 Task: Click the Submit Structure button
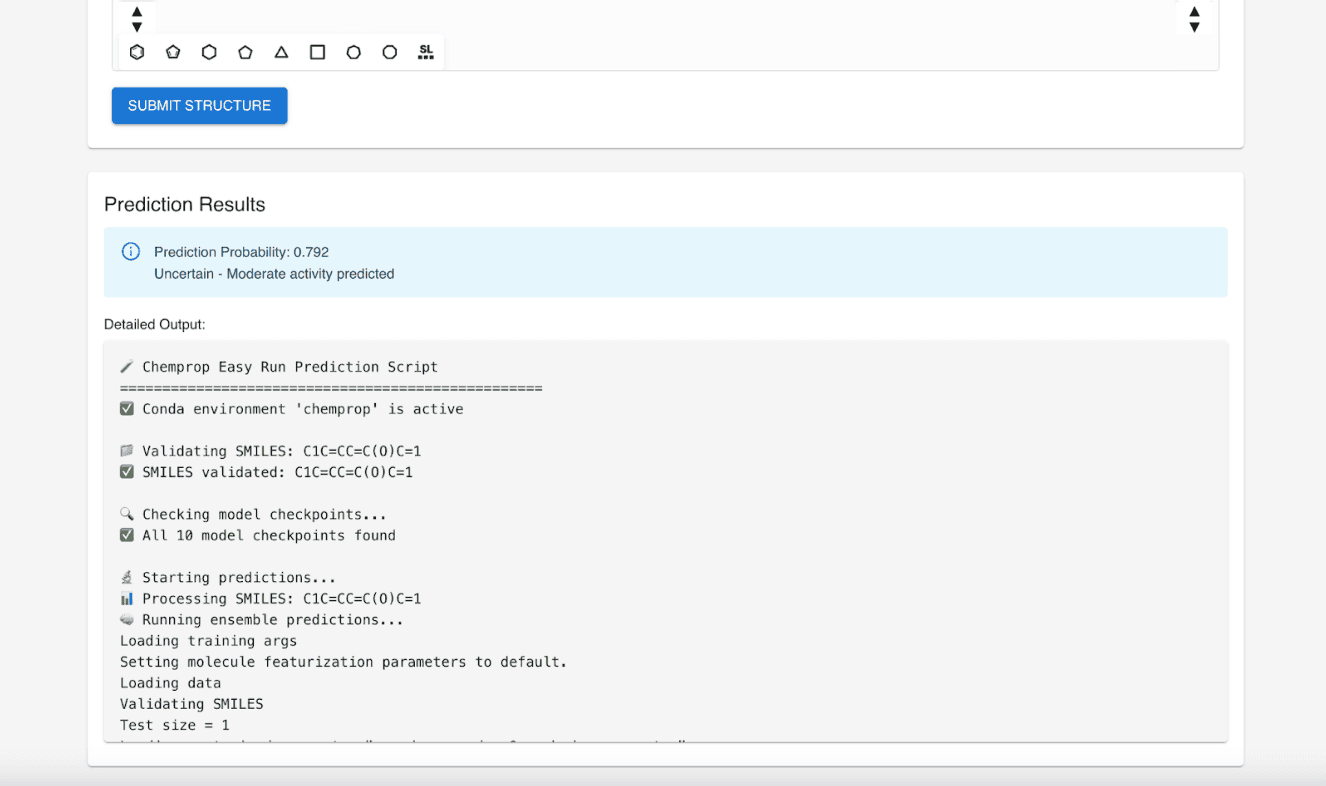click(199, 106)
